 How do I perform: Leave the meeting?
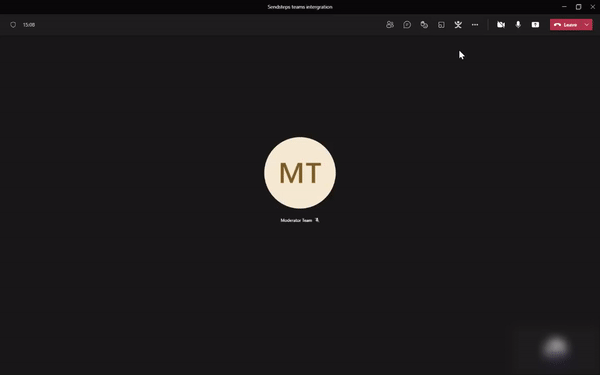(566, 24)
